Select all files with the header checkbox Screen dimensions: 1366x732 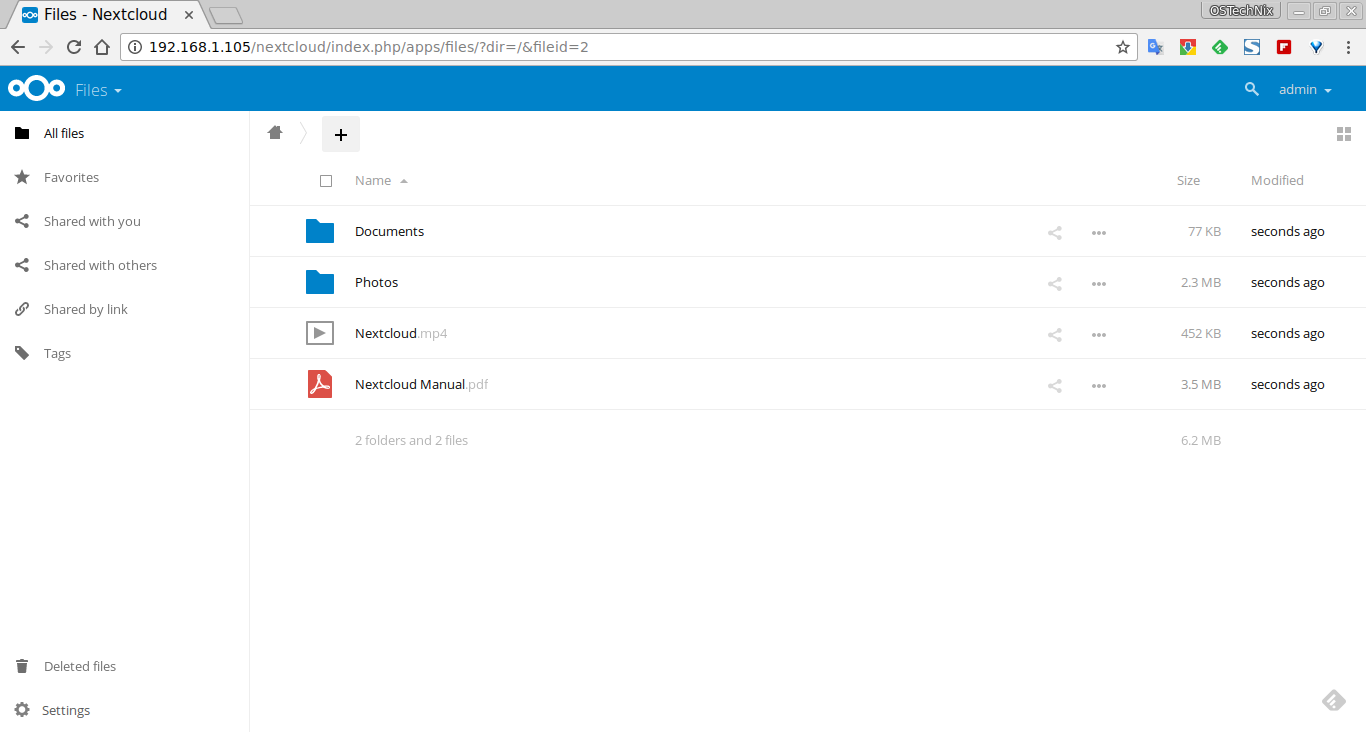(x=326, y=181)
